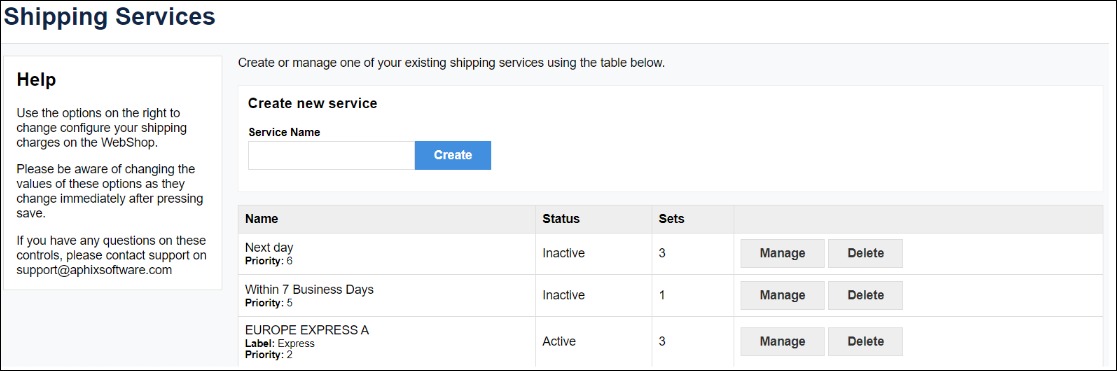Screen dimensions: 1117x371
Task: Select the Next day row name
Action: click(x=269, y=248)
